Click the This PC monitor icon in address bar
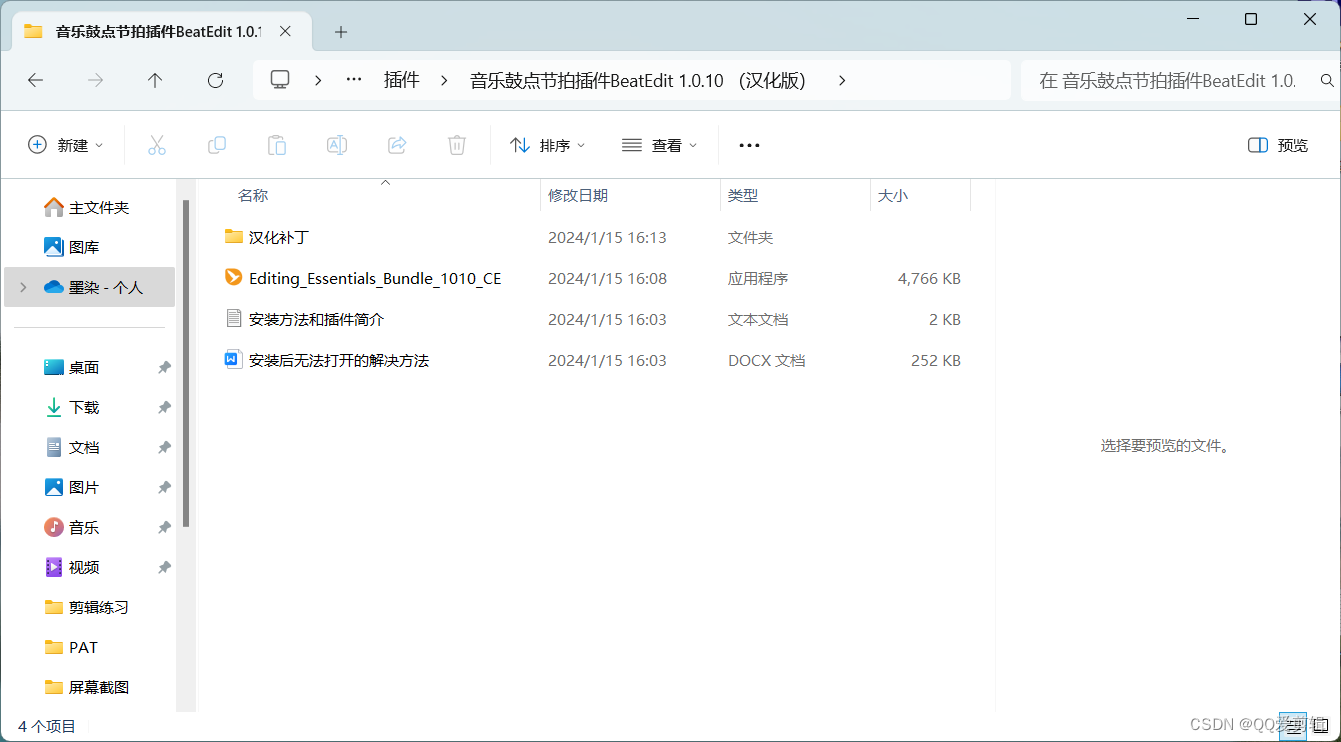 280,80
